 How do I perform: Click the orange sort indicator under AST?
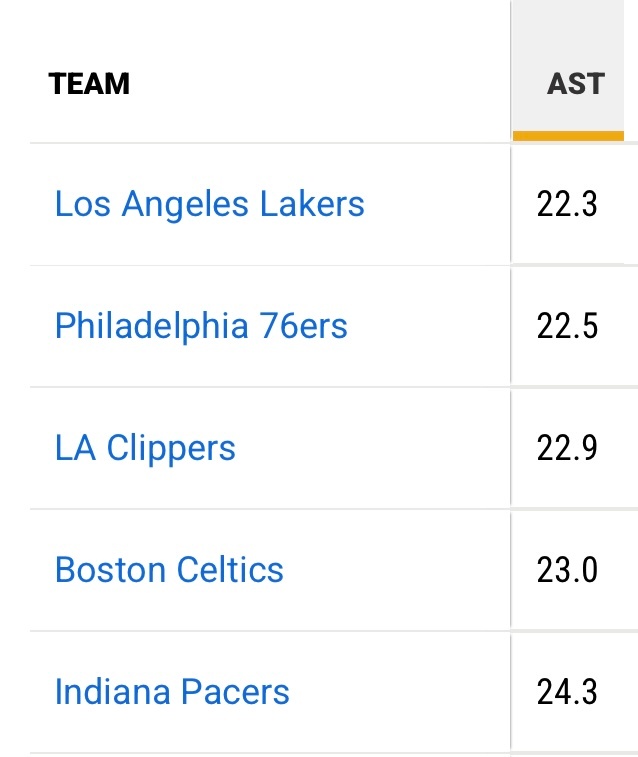pyautogui.click(x=568, y=135)
